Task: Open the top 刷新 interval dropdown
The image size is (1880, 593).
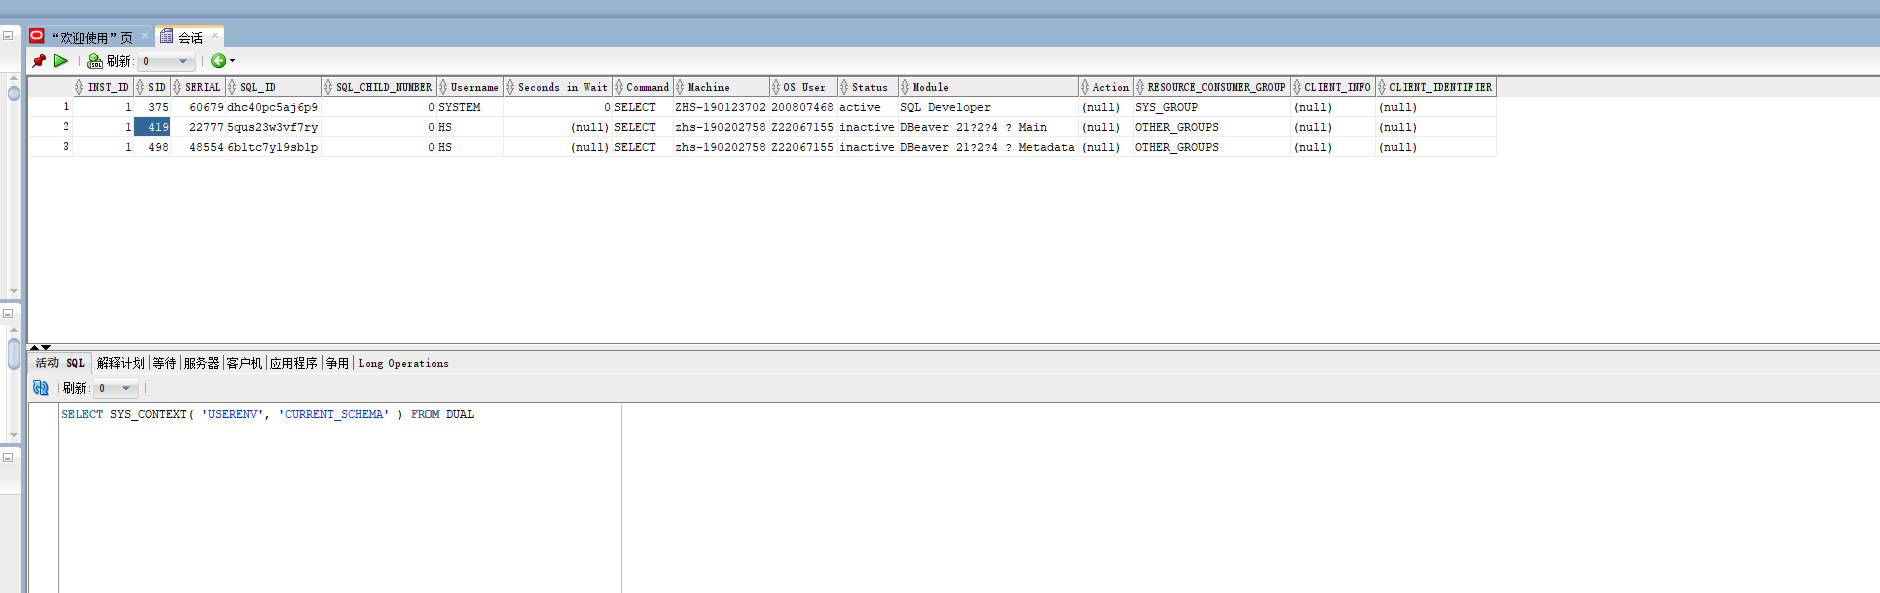Action: [182, 61]
